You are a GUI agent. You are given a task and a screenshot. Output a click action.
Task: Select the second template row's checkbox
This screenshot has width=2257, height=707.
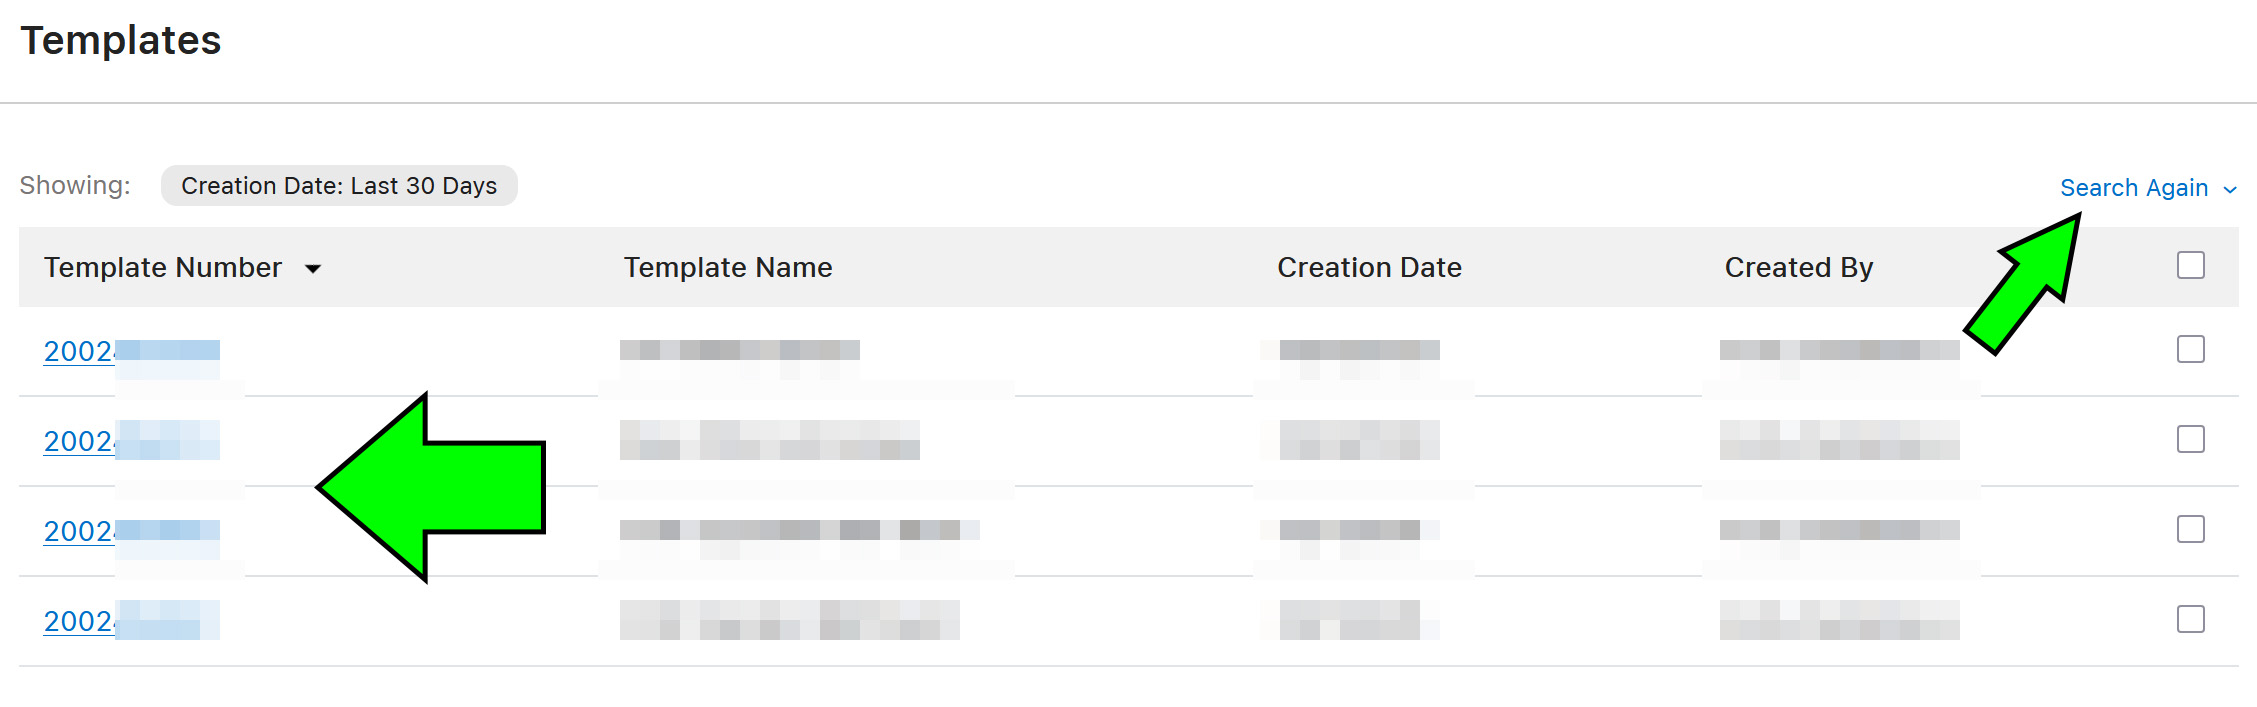(2191, 439)
